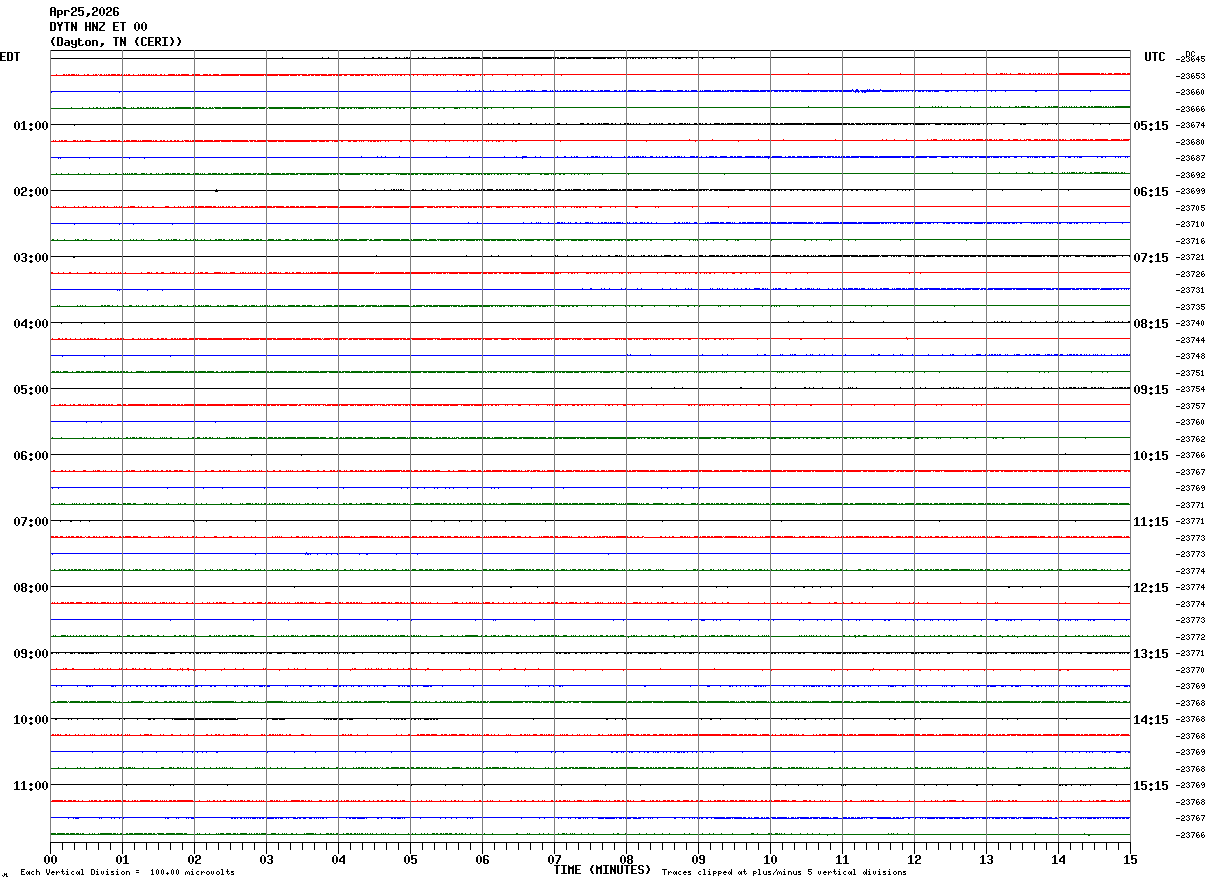Click the '07:15' UTC time label
This screenshot has height=886, width=1210.
pyautogui.click(x=1150, y=257)
